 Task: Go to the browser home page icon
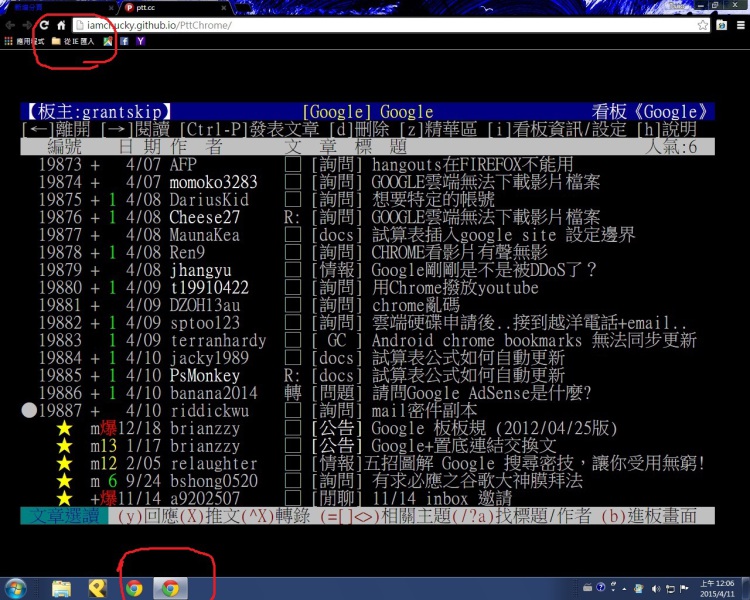point(61,25)
